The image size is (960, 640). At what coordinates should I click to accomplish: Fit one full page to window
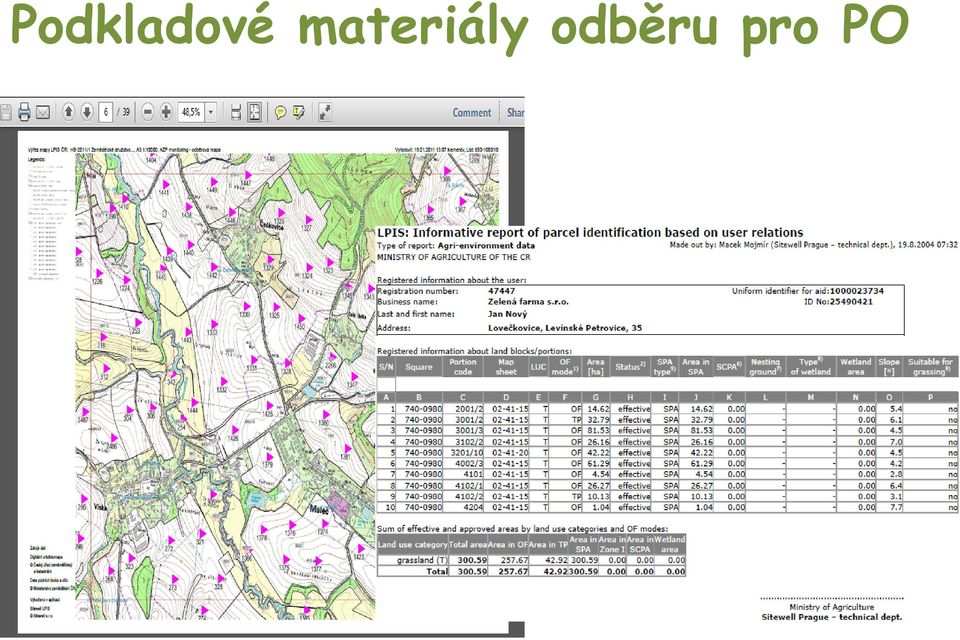[x=254, y=112]
